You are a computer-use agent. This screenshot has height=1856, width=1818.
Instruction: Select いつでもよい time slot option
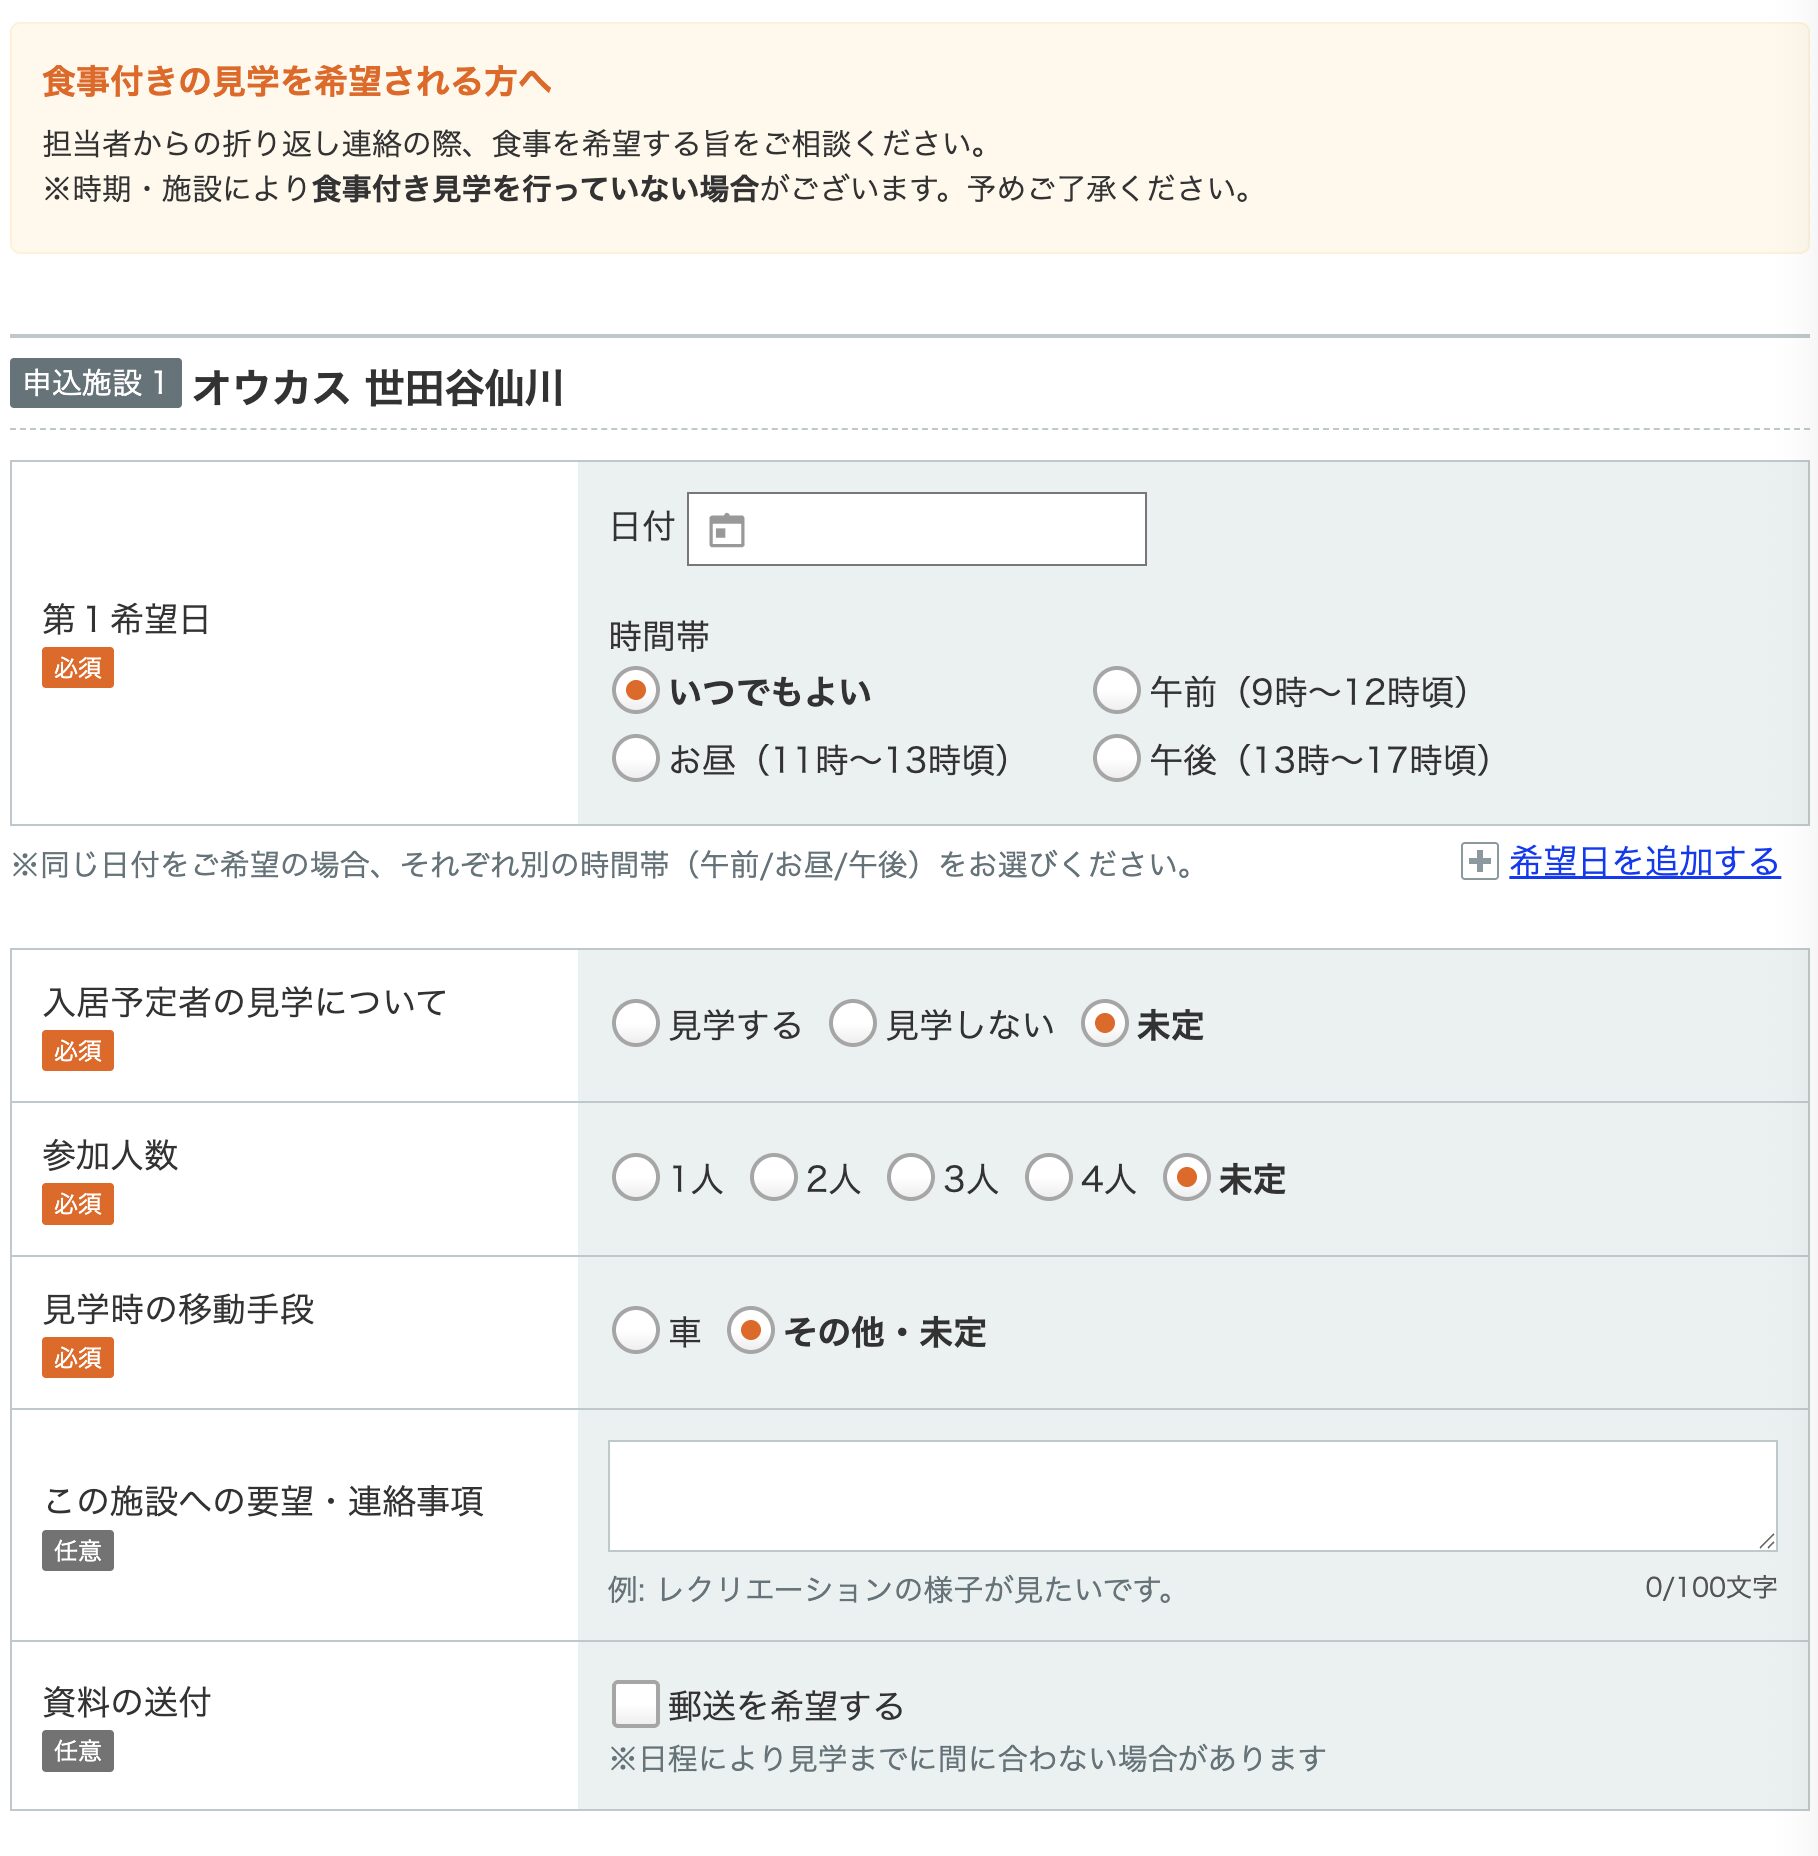click(635, 691)
